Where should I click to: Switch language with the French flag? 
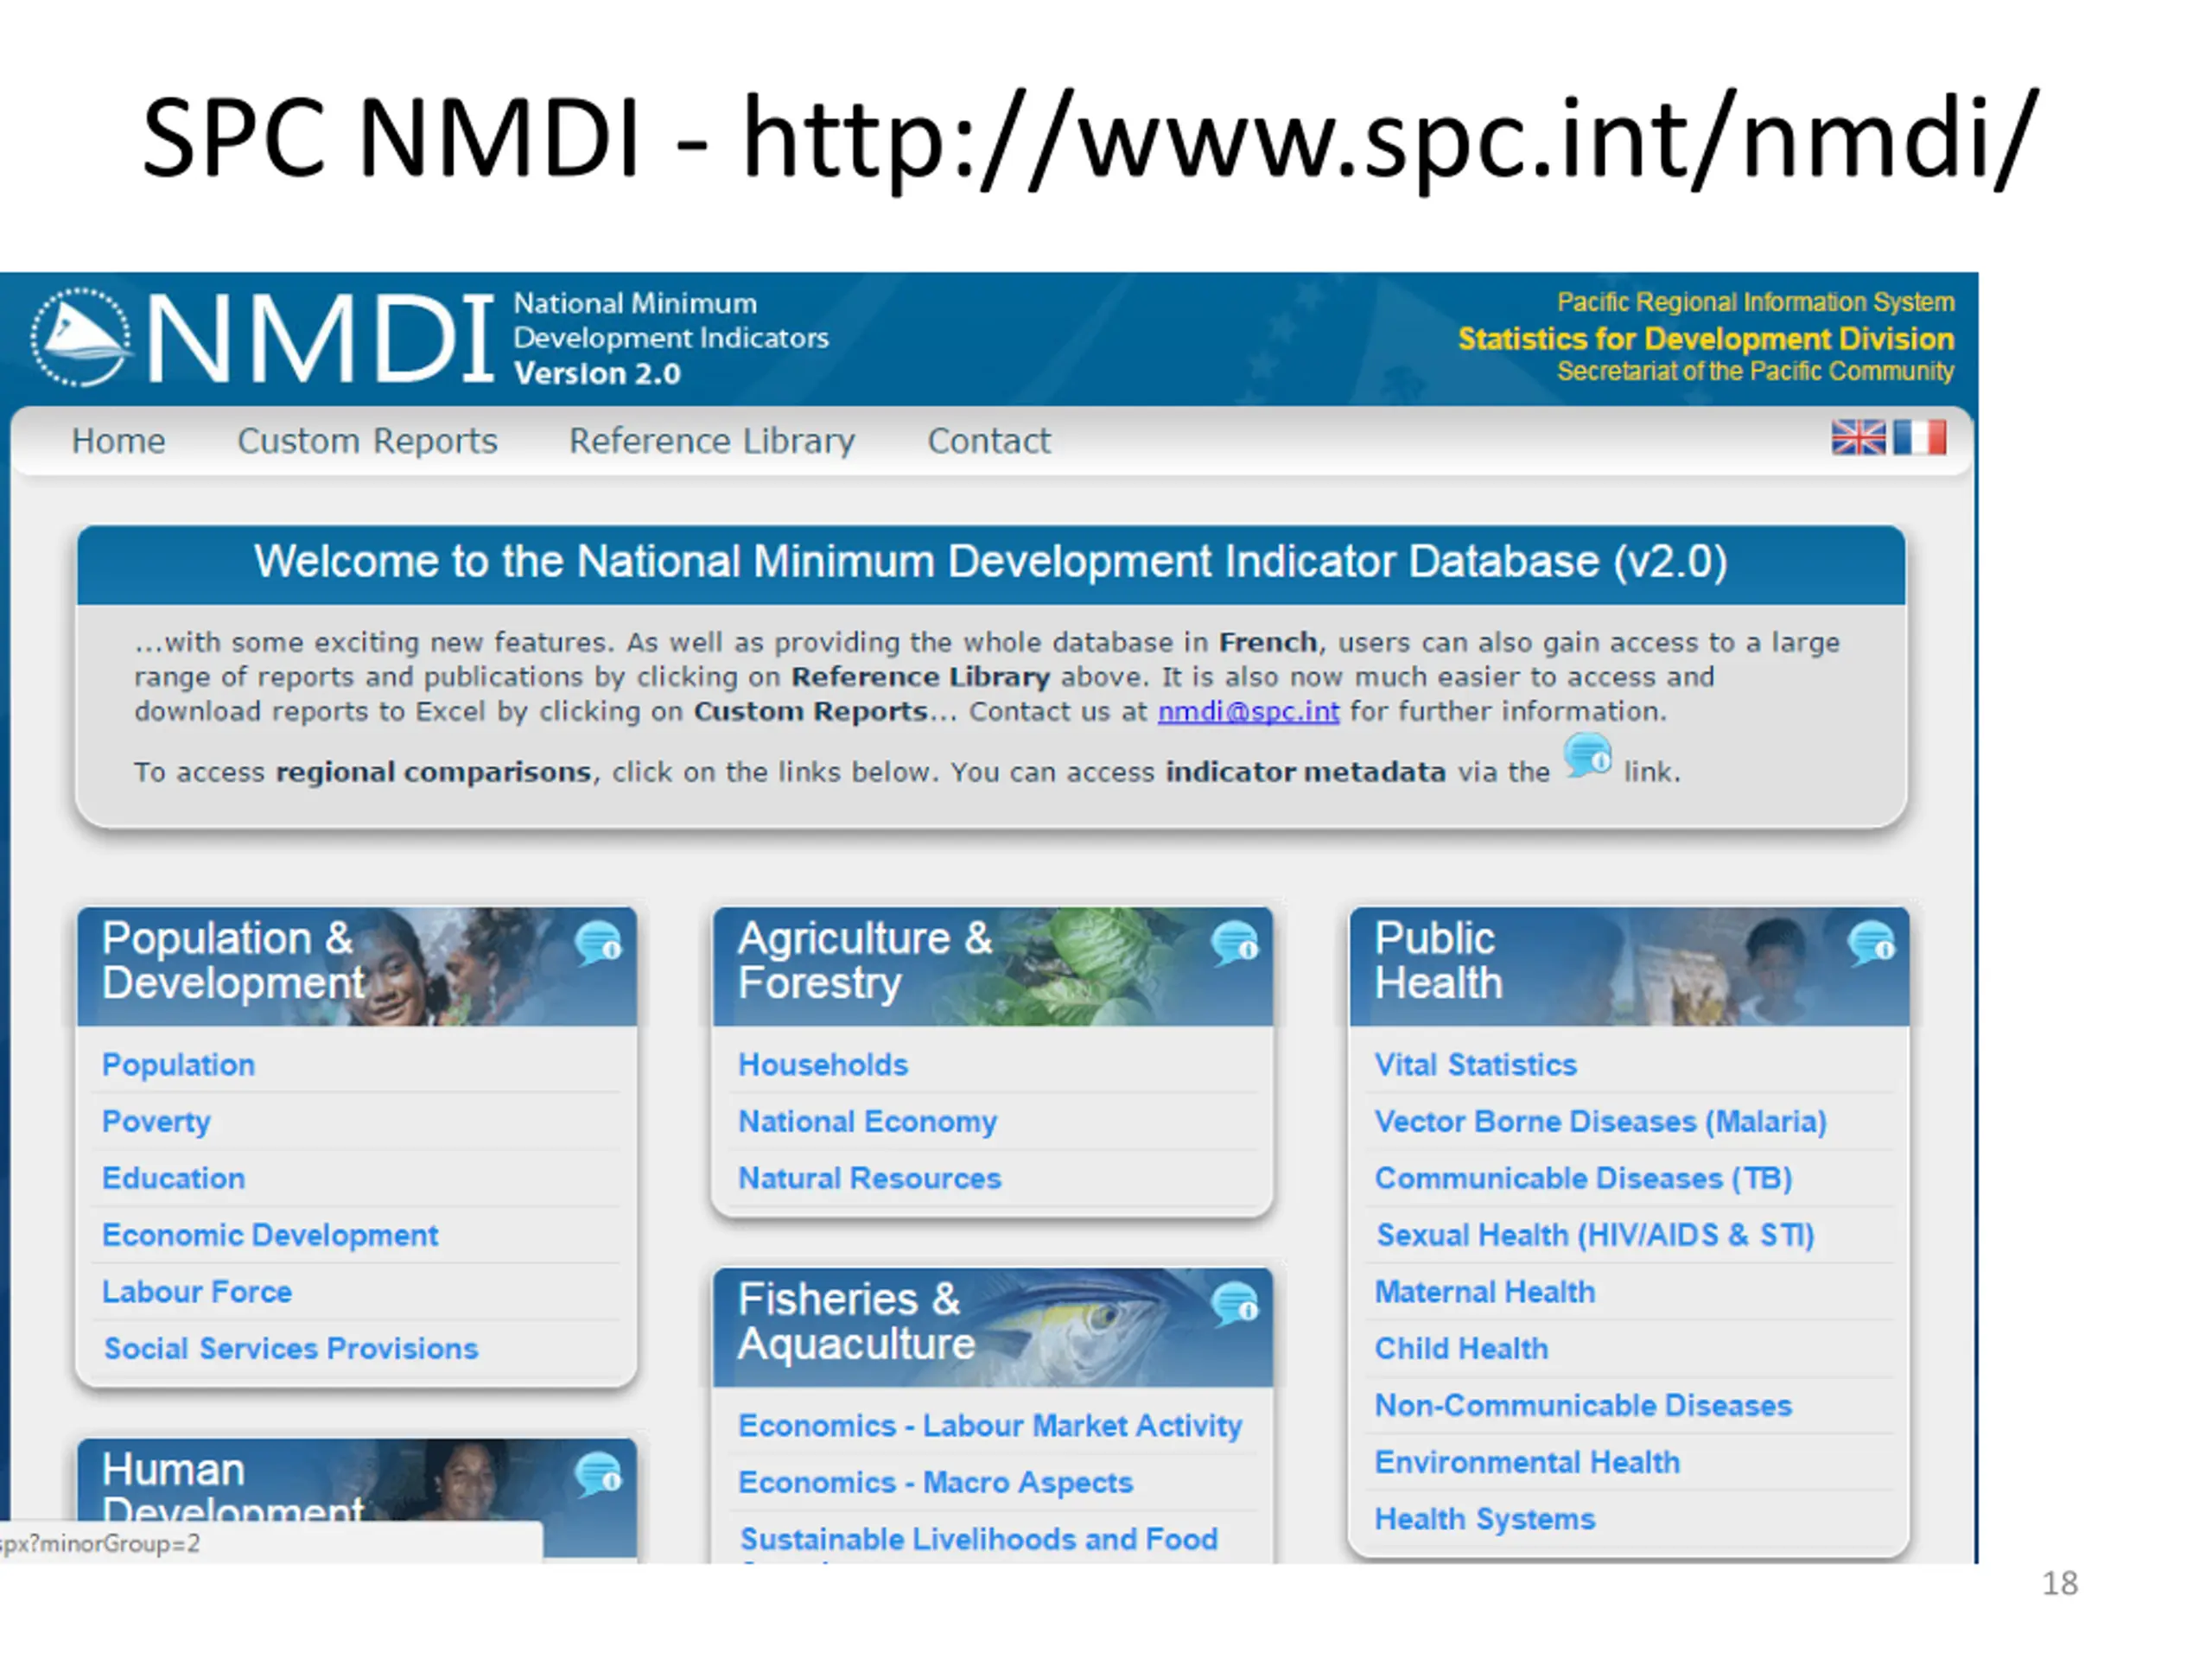[x=1919, y=438]
